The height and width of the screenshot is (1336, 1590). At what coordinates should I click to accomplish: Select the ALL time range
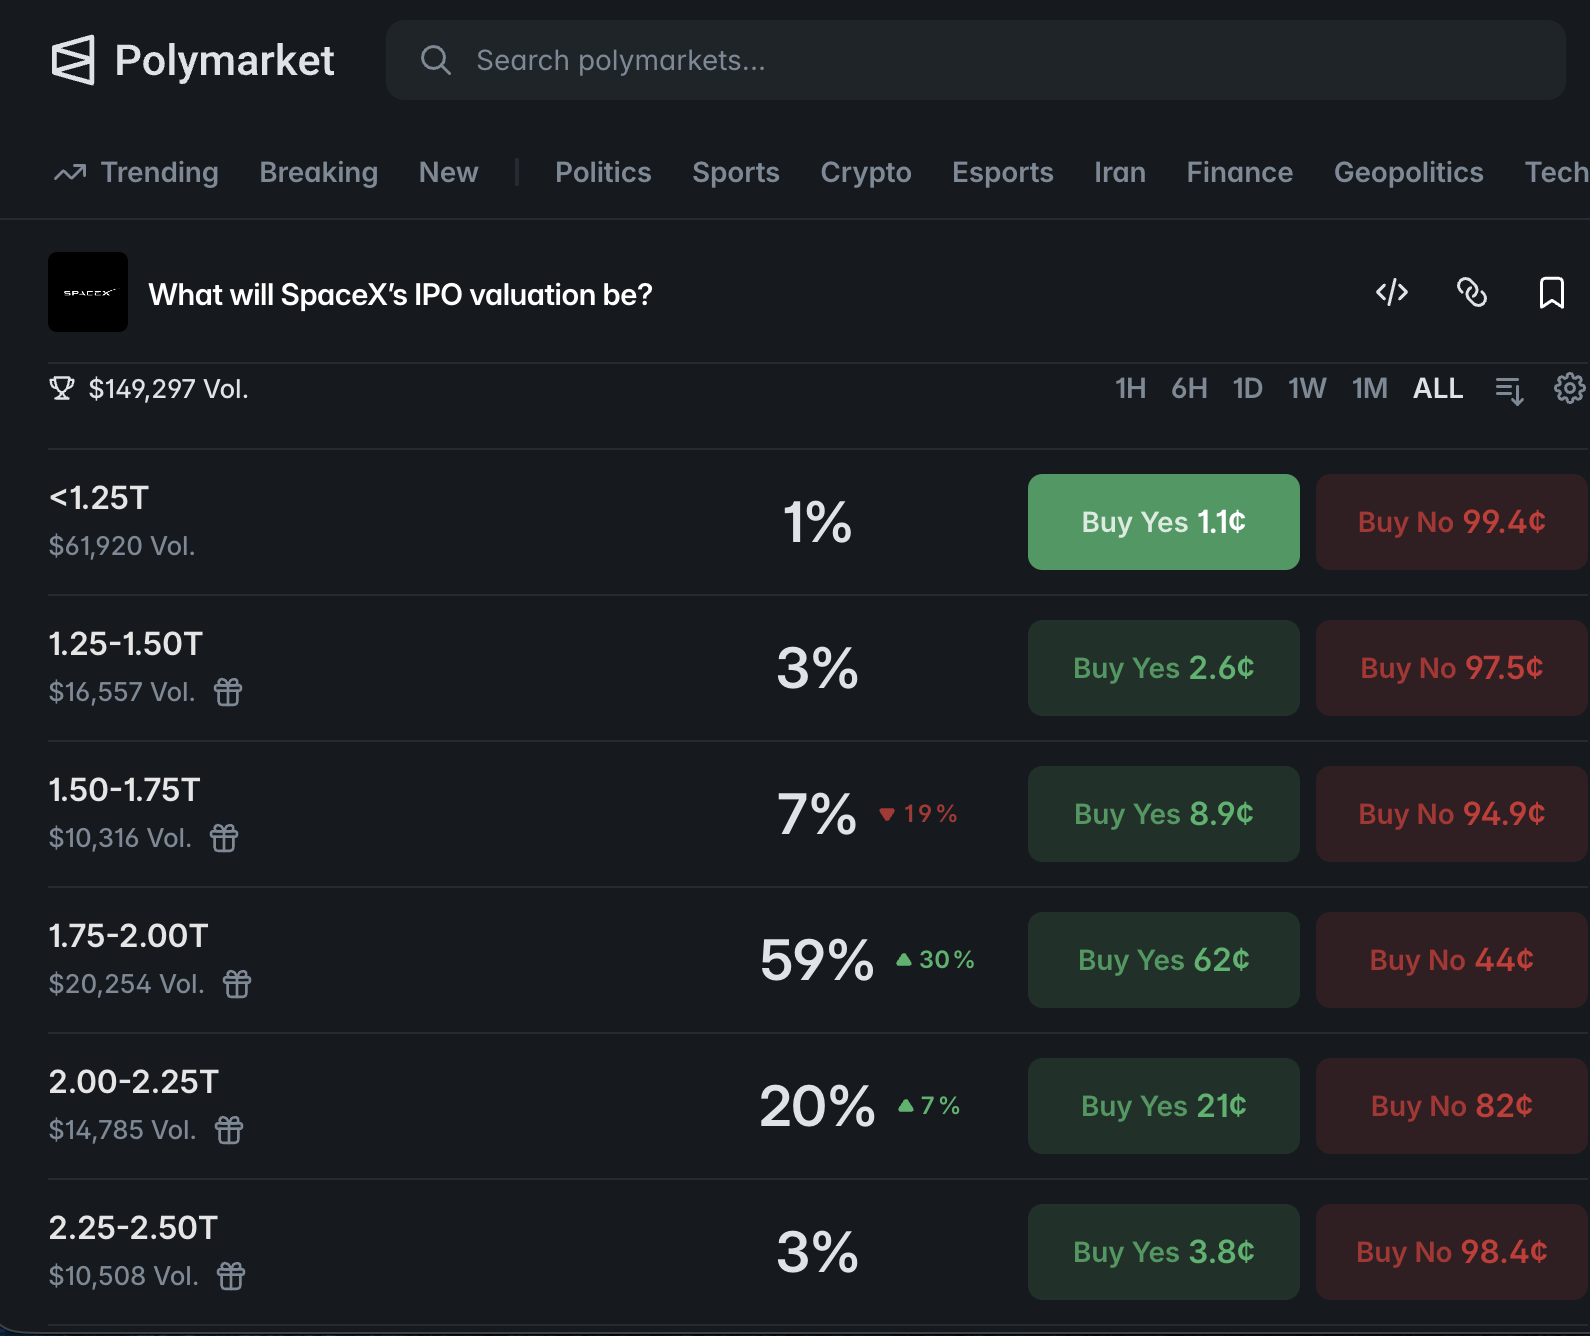(1438, 388)
